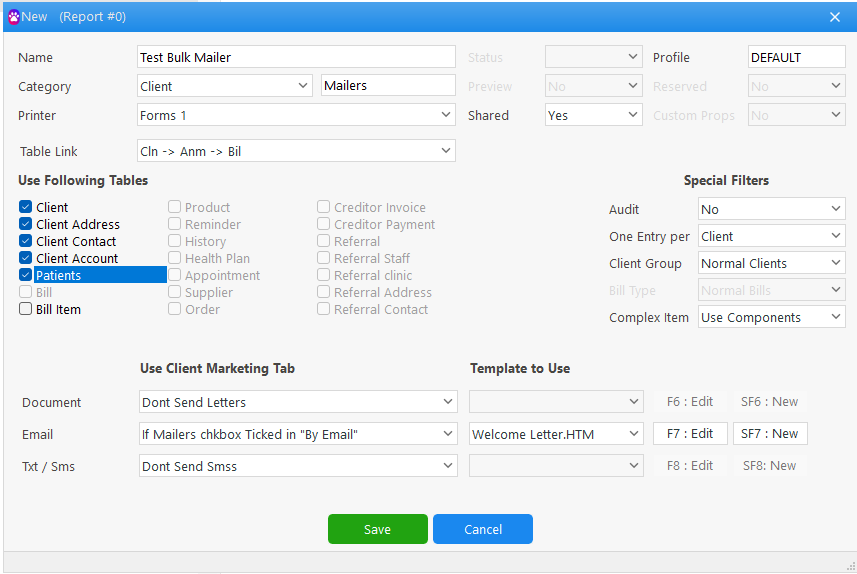Image resolution: width=857 pixels, height=574 pixels.
Task: Enable the Bill Item checkbox
Action: 26,309
